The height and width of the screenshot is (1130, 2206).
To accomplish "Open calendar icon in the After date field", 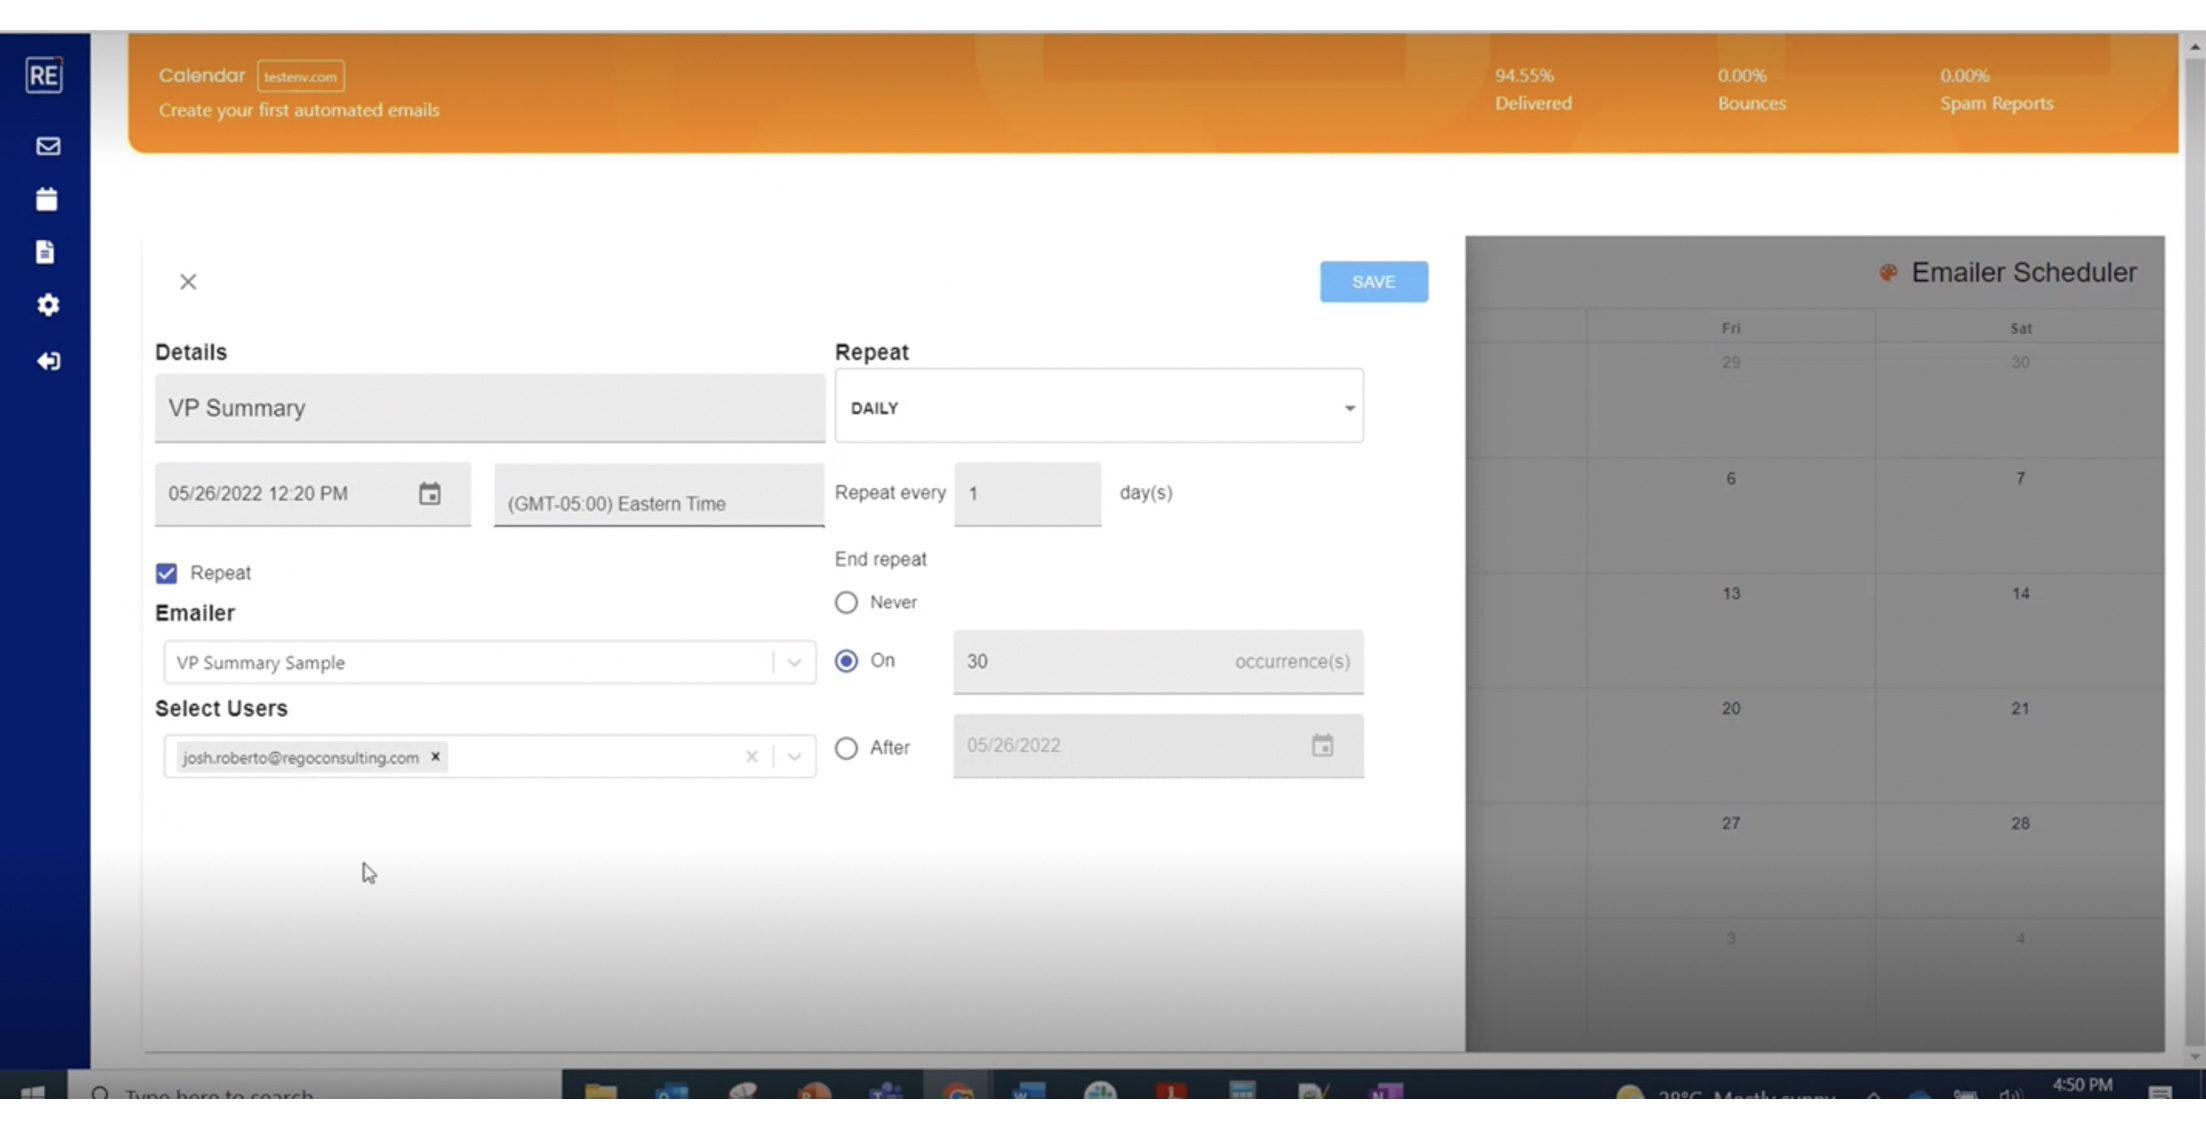I will click(1323, 746).
